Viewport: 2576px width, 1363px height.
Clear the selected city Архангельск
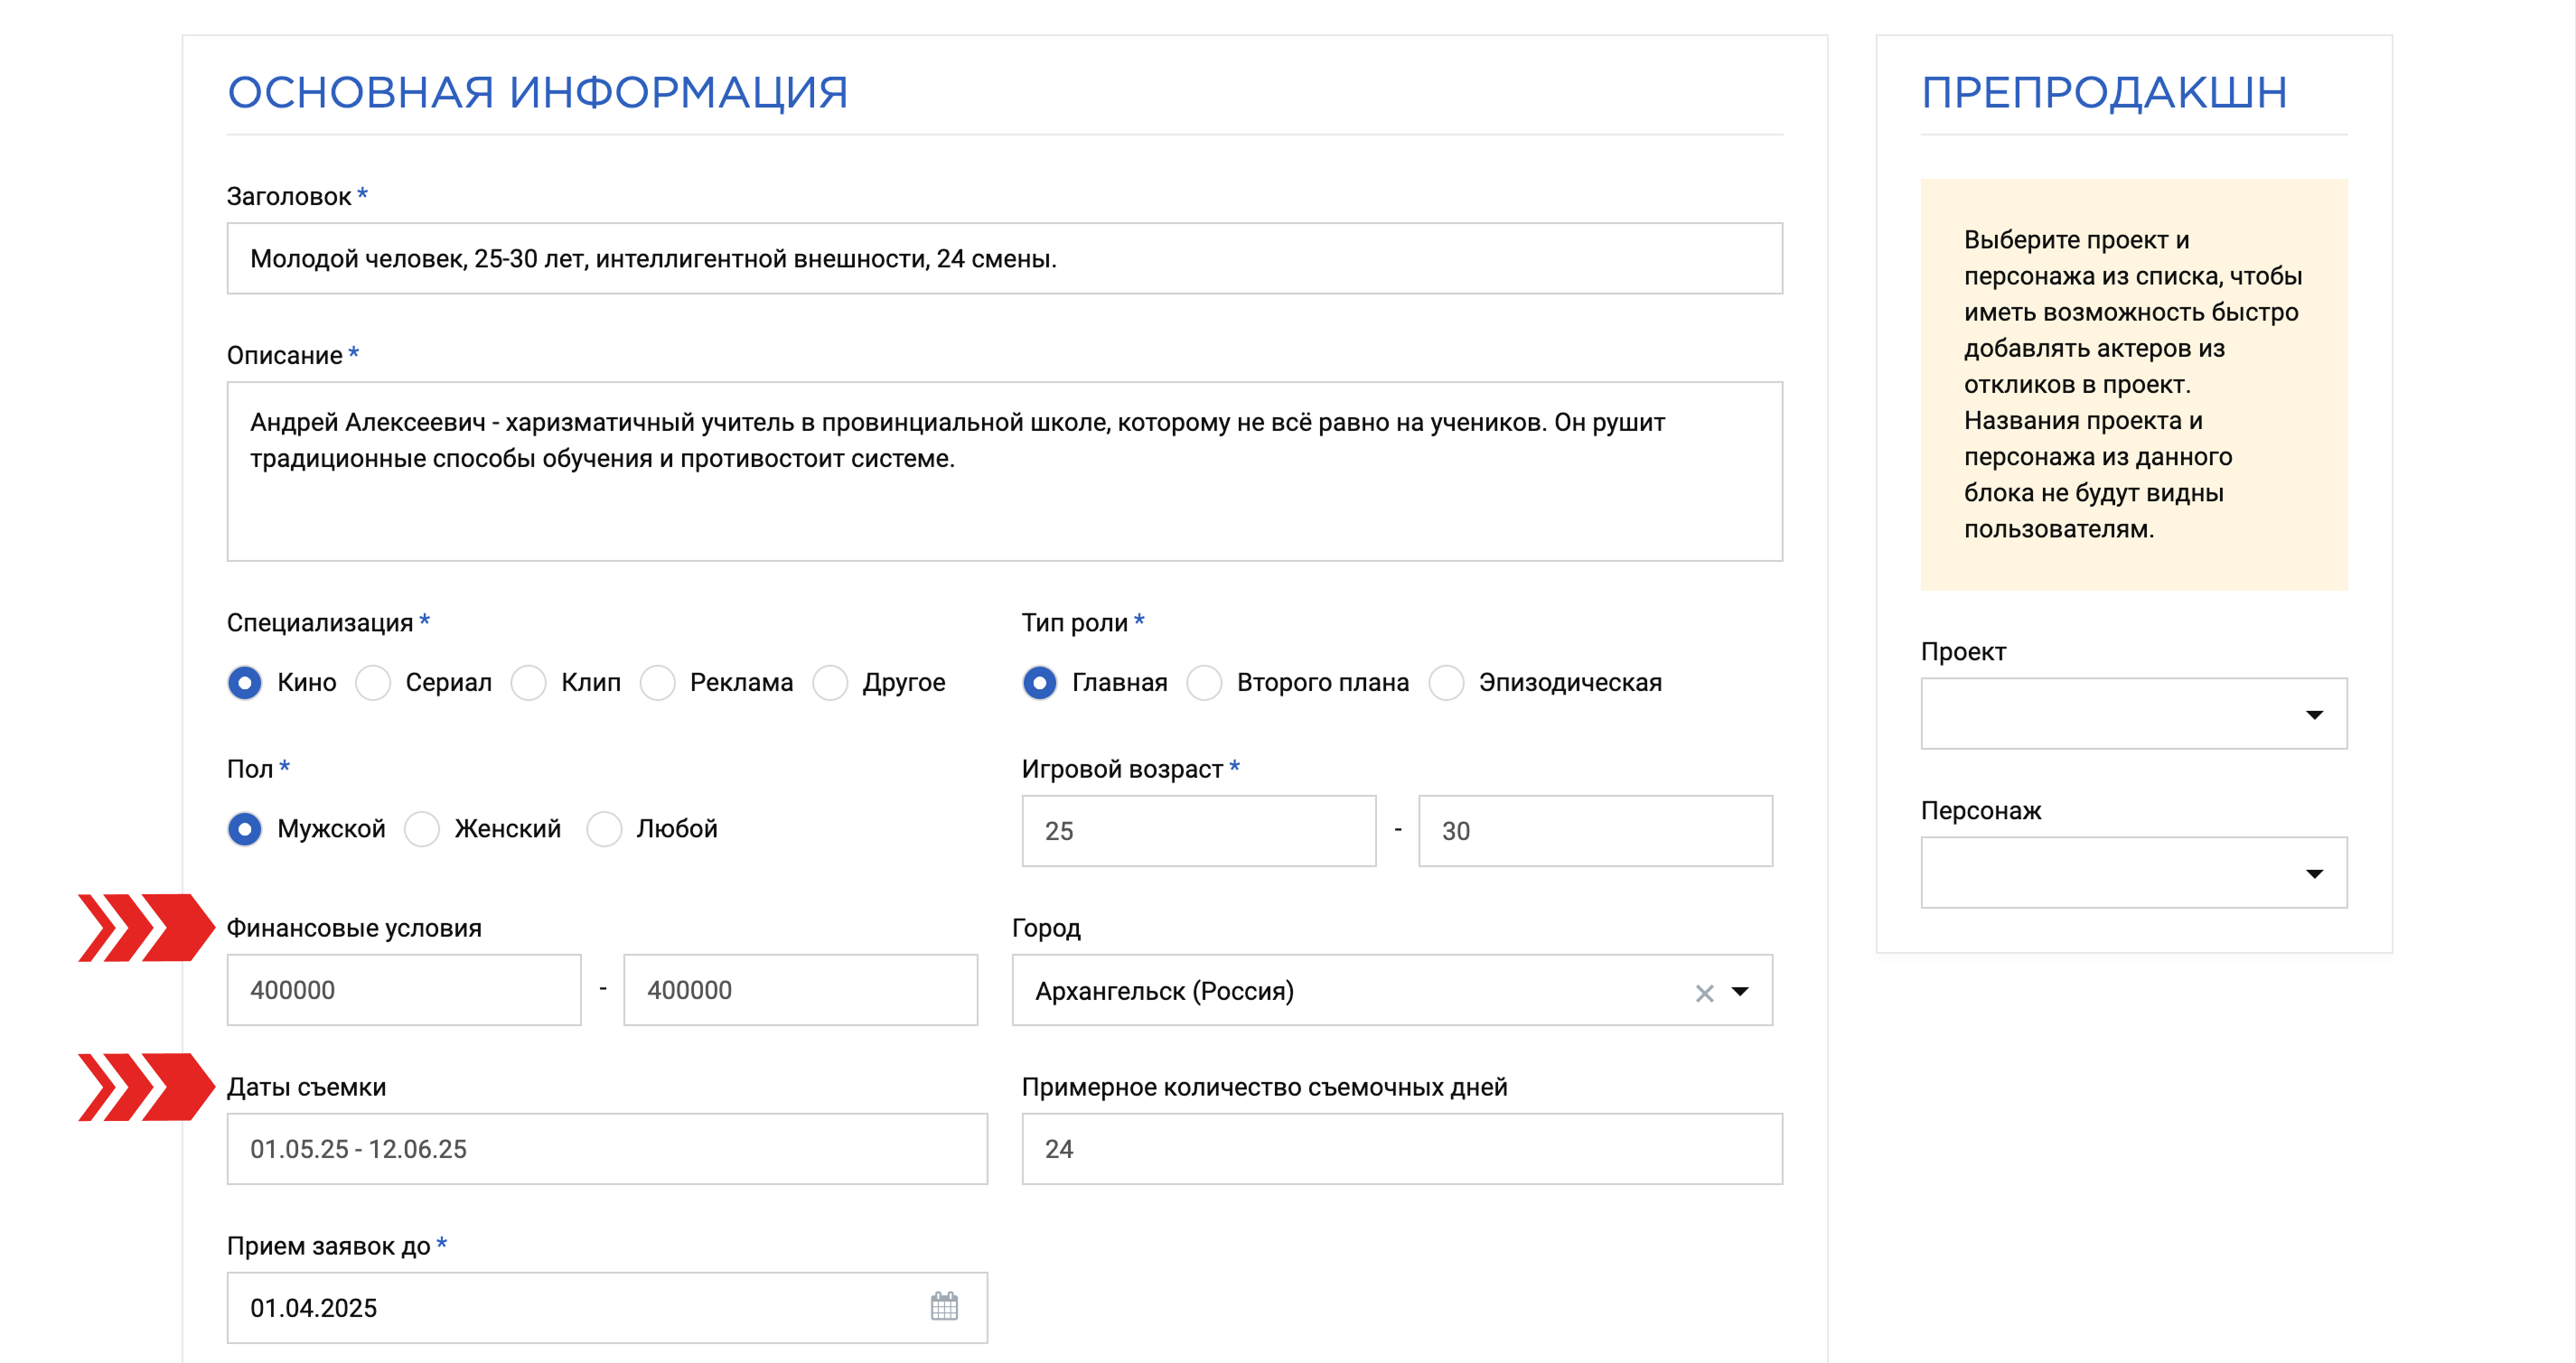[1704, 992]
